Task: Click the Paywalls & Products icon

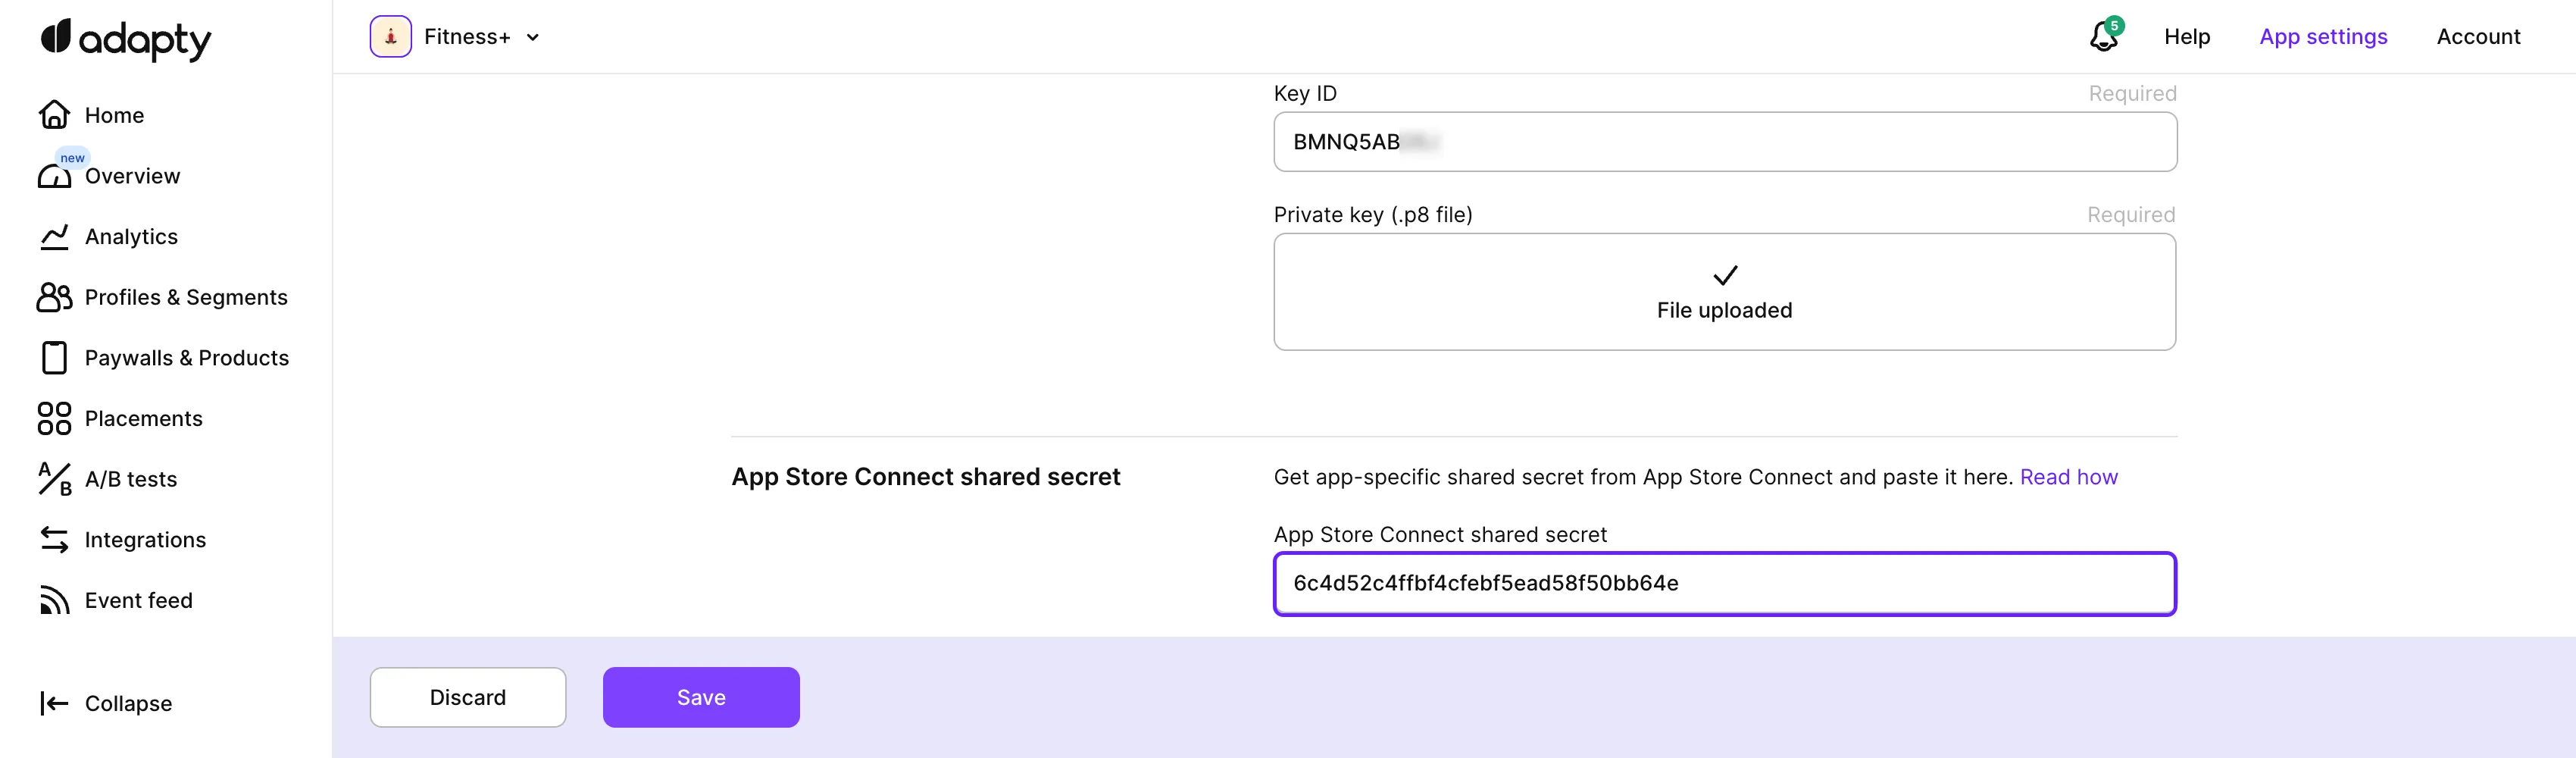Action: pos(54,358)
